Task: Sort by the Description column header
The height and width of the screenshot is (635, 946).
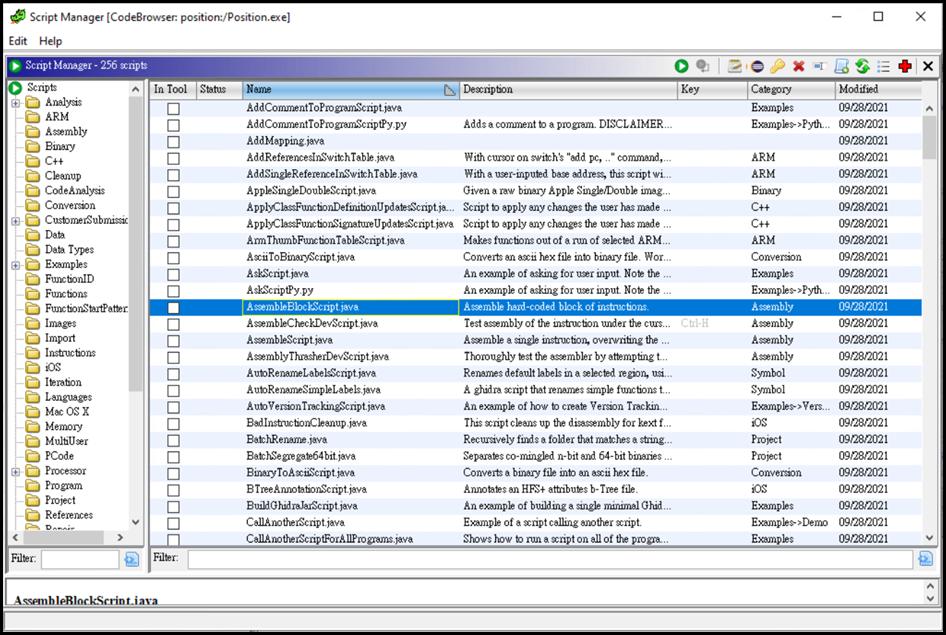Action: [x=568, y=89]
